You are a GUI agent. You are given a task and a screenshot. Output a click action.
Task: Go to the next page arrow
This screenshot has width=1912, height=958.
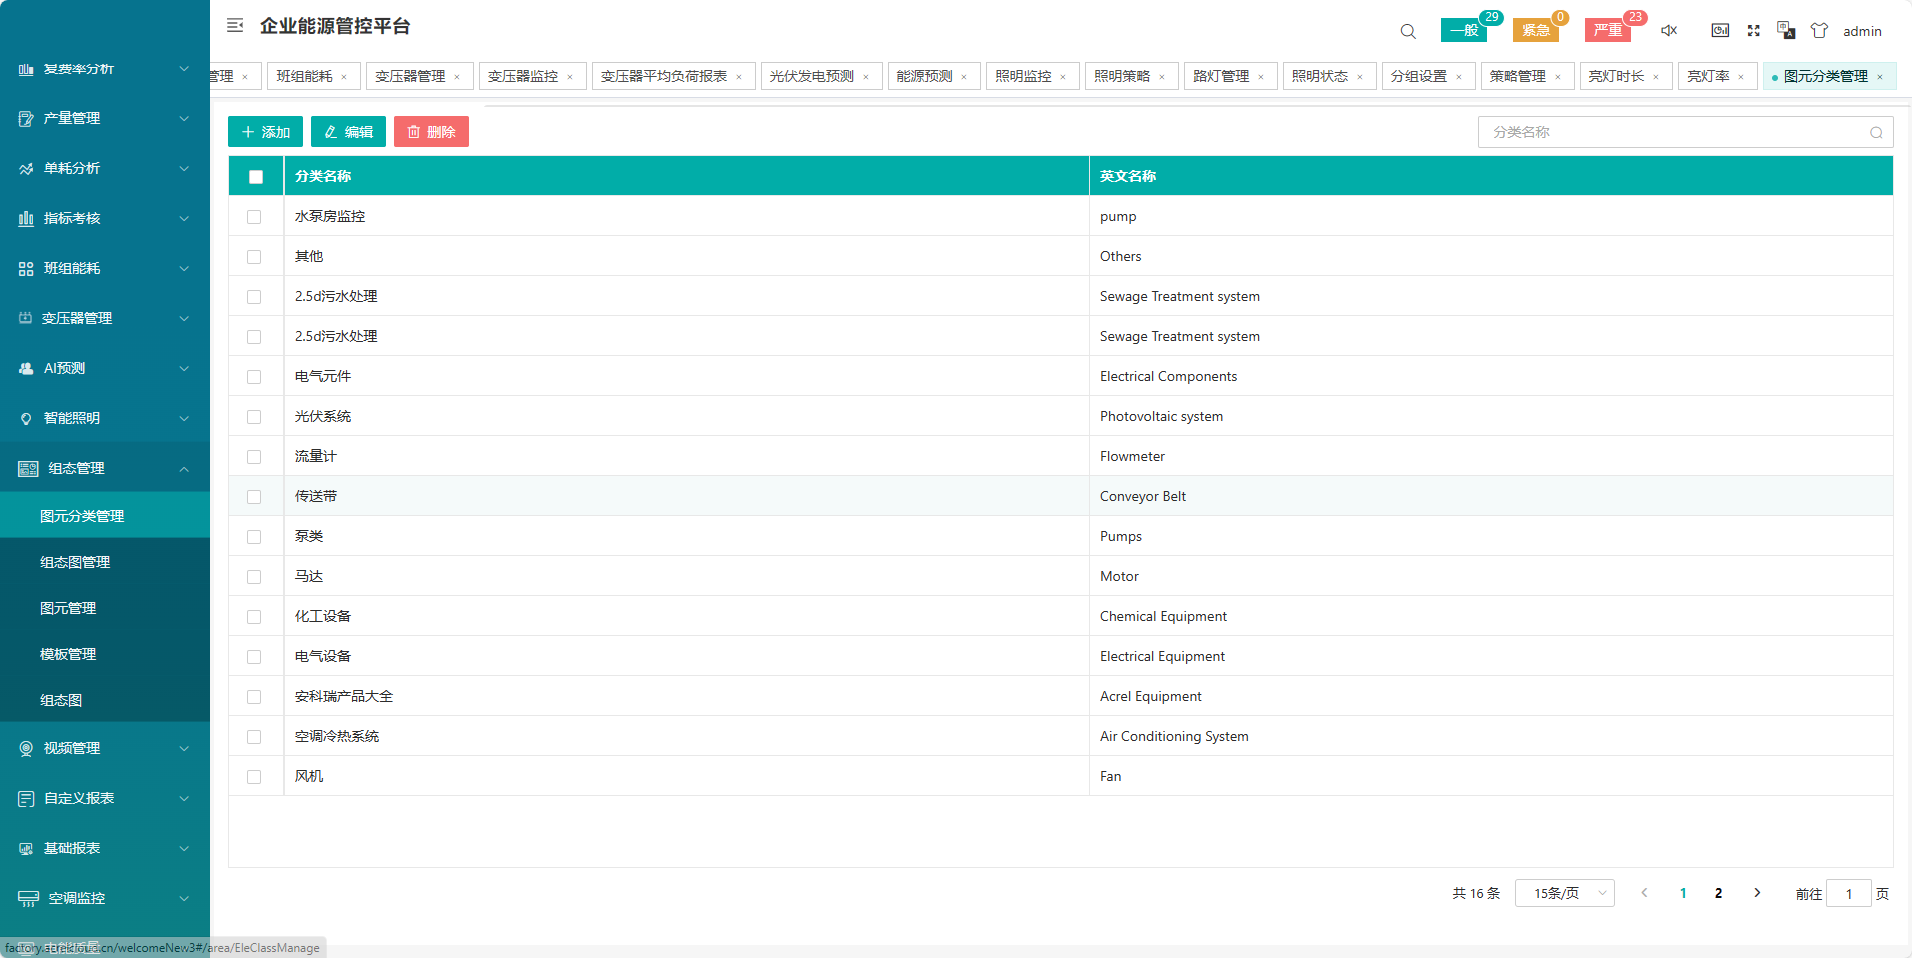[x=1757, y=893]
